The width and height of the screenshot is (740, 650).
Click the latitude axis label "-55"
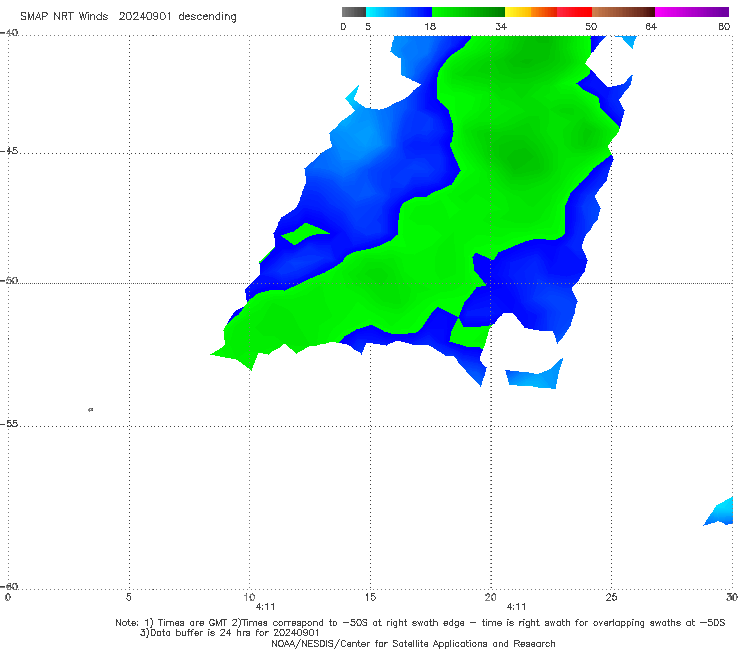[x=9, y=423]
